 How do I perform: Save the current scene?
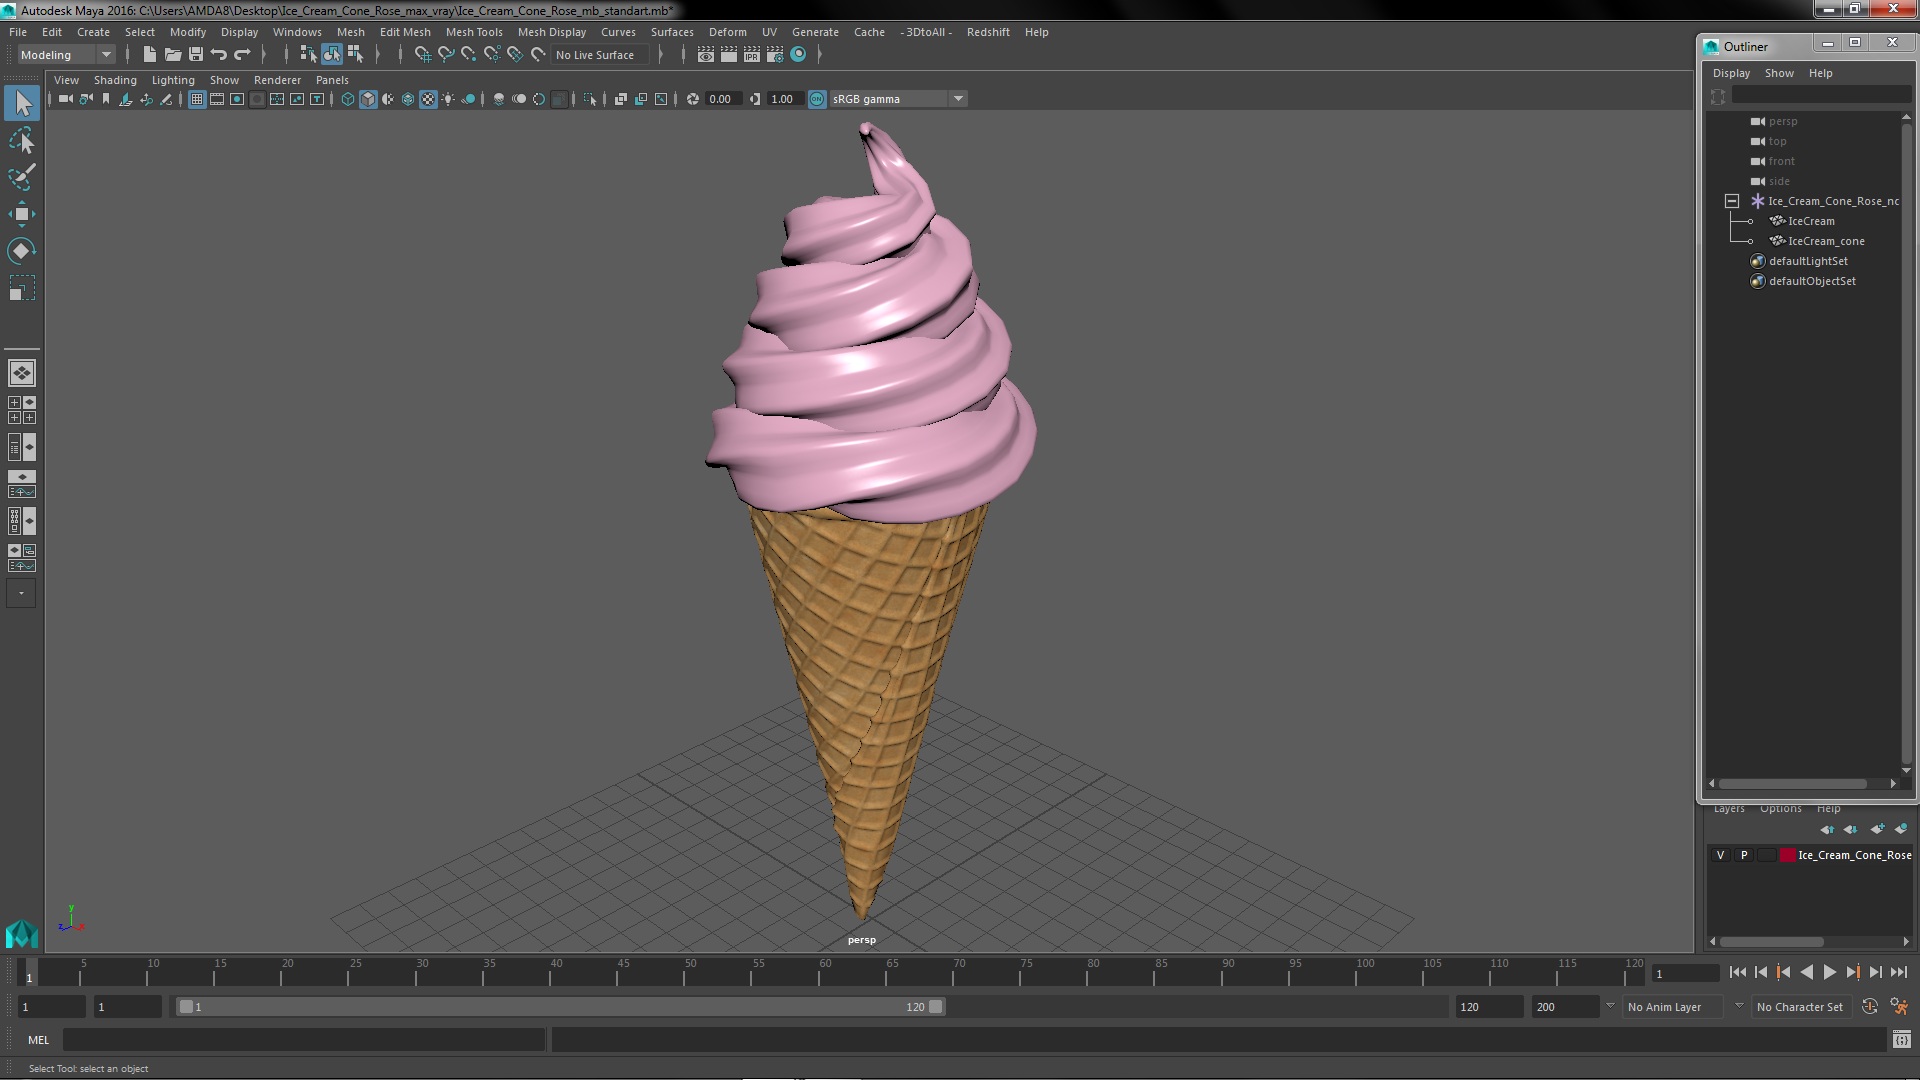[x=196, y=55]
